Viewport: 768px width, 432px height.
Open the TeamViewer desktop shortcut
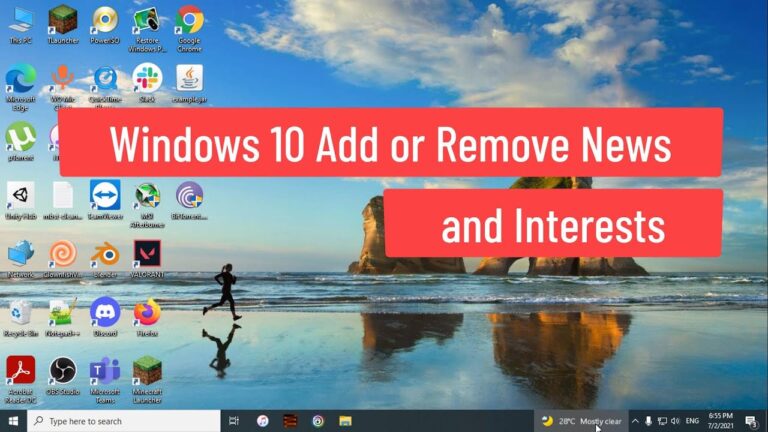[x=105, y=195]
